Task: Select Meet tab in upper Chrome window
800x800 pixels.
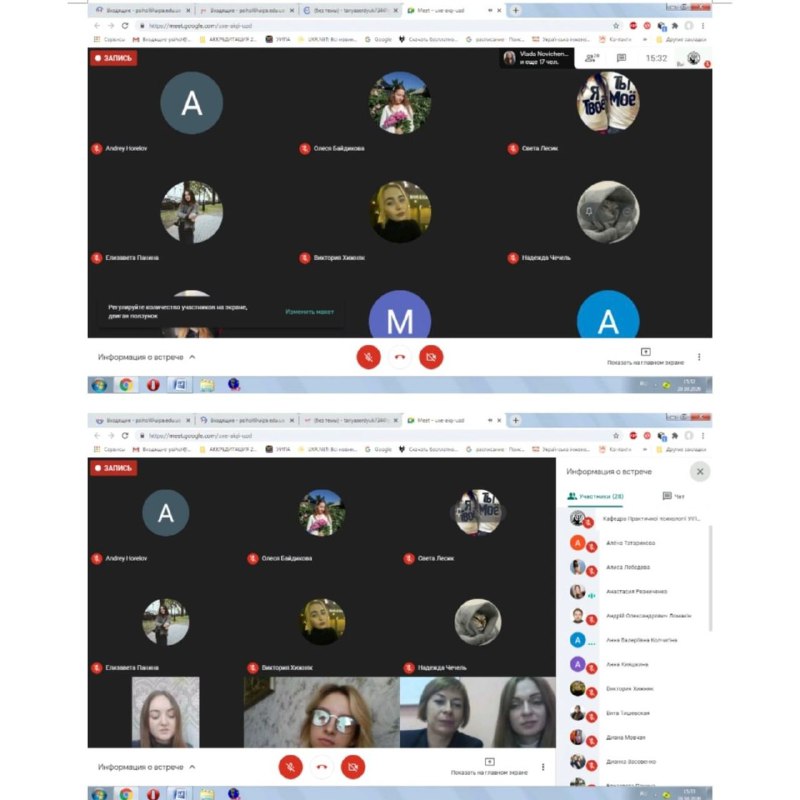Action: (454, 10)
